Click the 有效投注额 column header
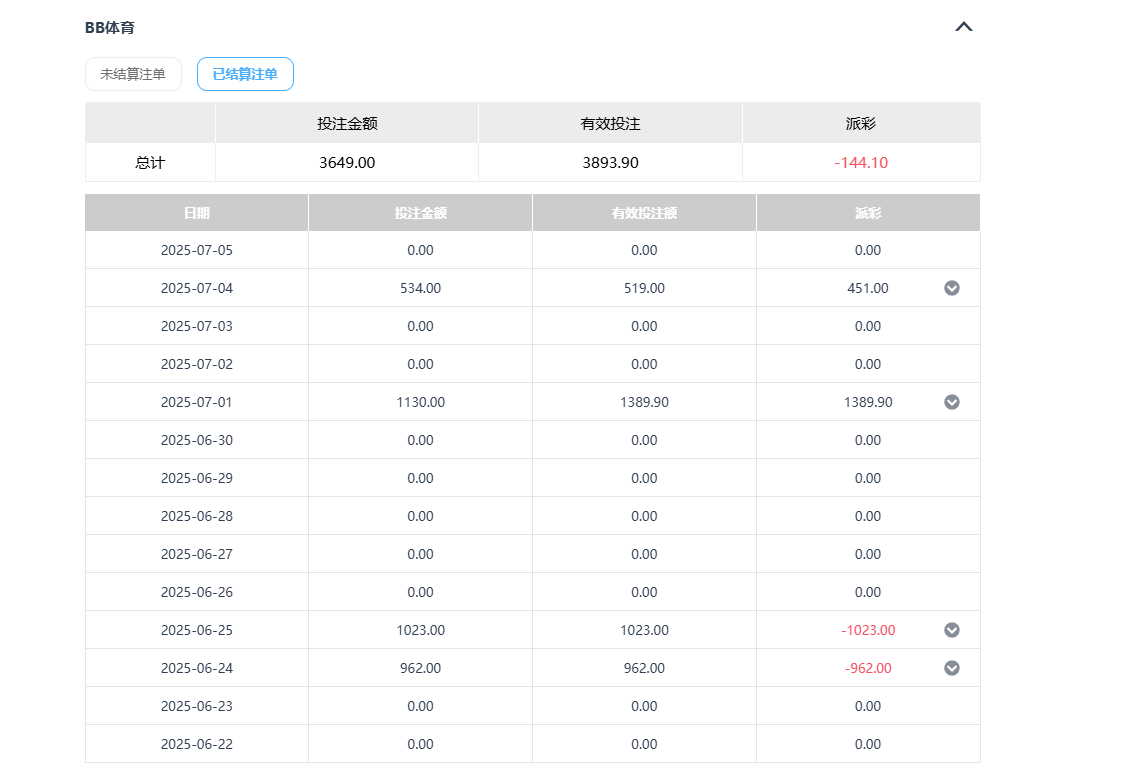1143x771 pixels. point(644,213)
